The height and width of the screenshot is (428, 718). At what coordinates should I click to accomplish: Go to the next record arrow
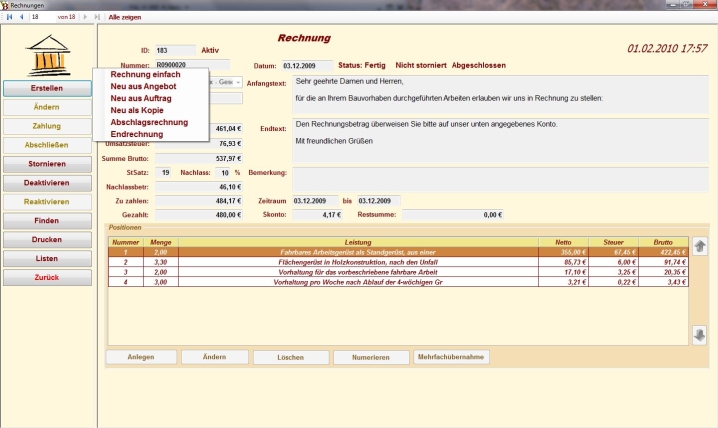(85, 17)
